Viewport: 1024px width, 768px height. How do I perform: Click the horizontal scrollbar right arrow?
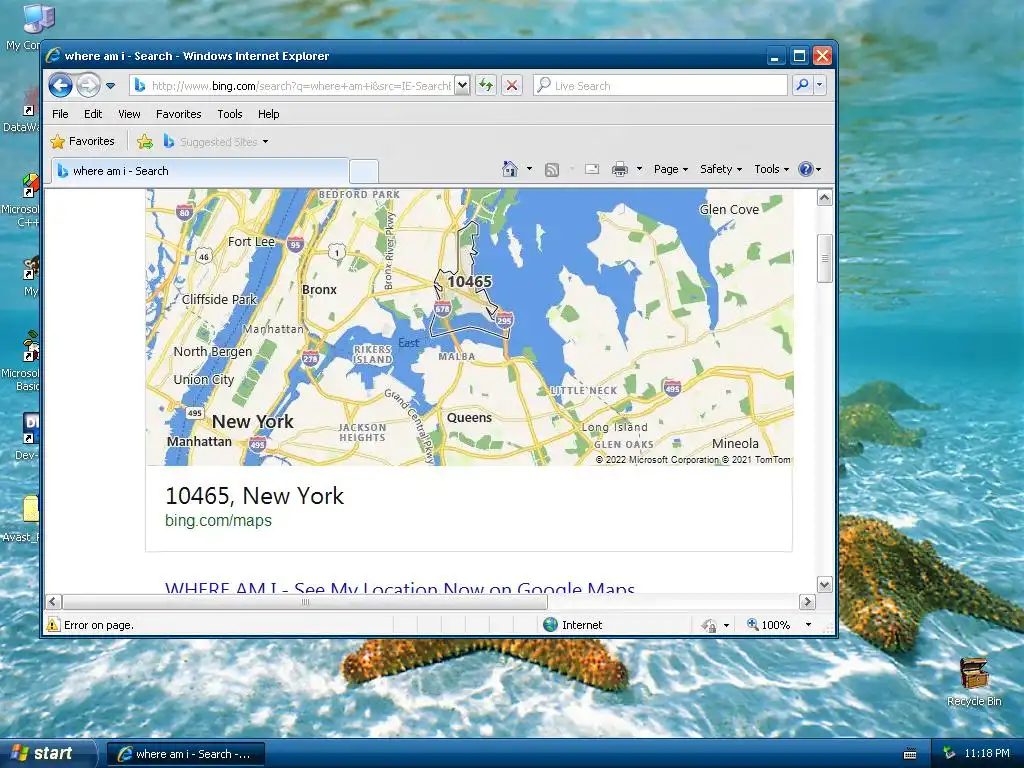click(x=807, y=601)
